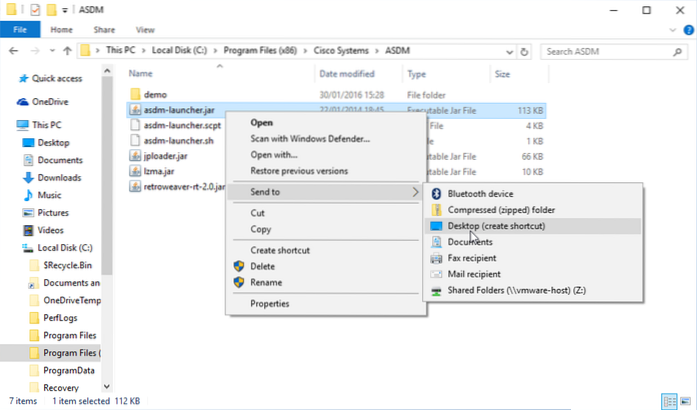Click the Fax recipient icon

pyautogui.click(x=436, y=258)
